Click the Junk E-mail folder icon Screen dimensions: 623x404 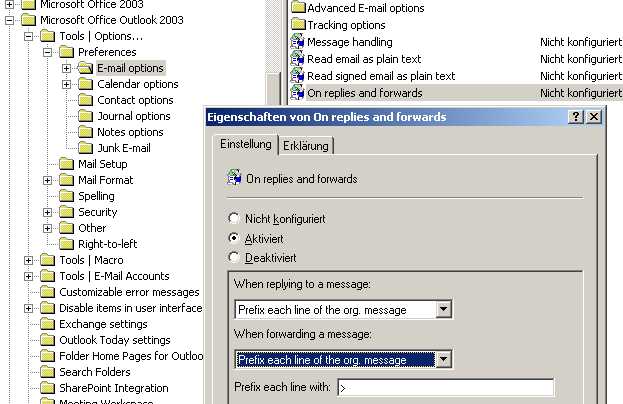pos(85,148)
